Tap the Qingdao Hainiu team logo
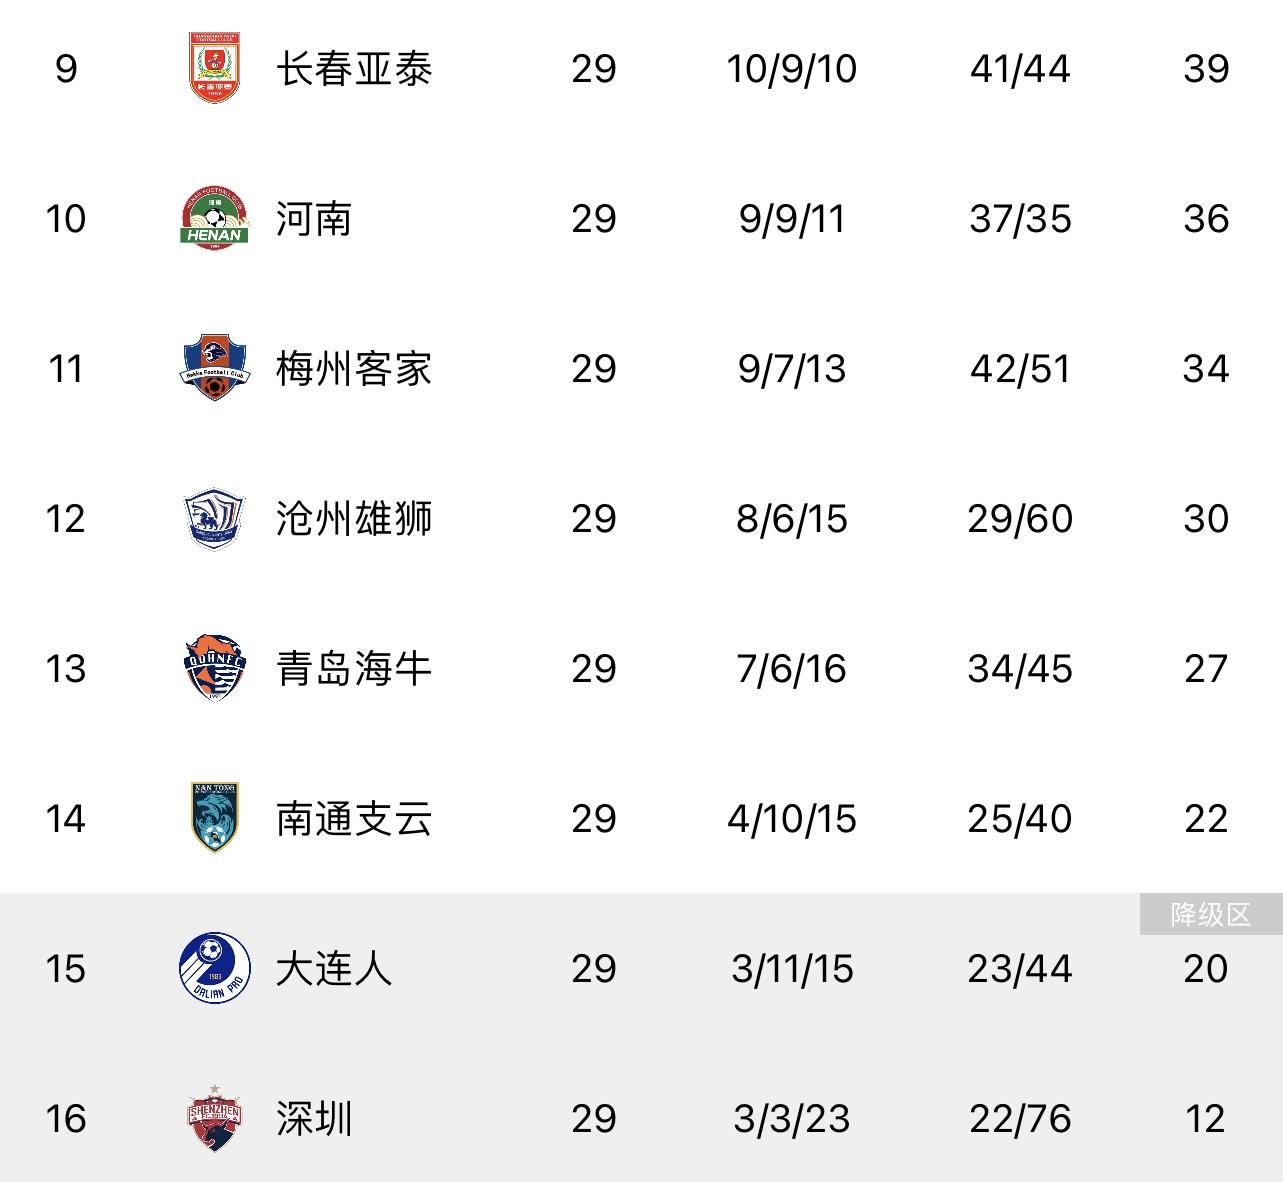The image size is (1283, 1182). [x=214, y=668]
